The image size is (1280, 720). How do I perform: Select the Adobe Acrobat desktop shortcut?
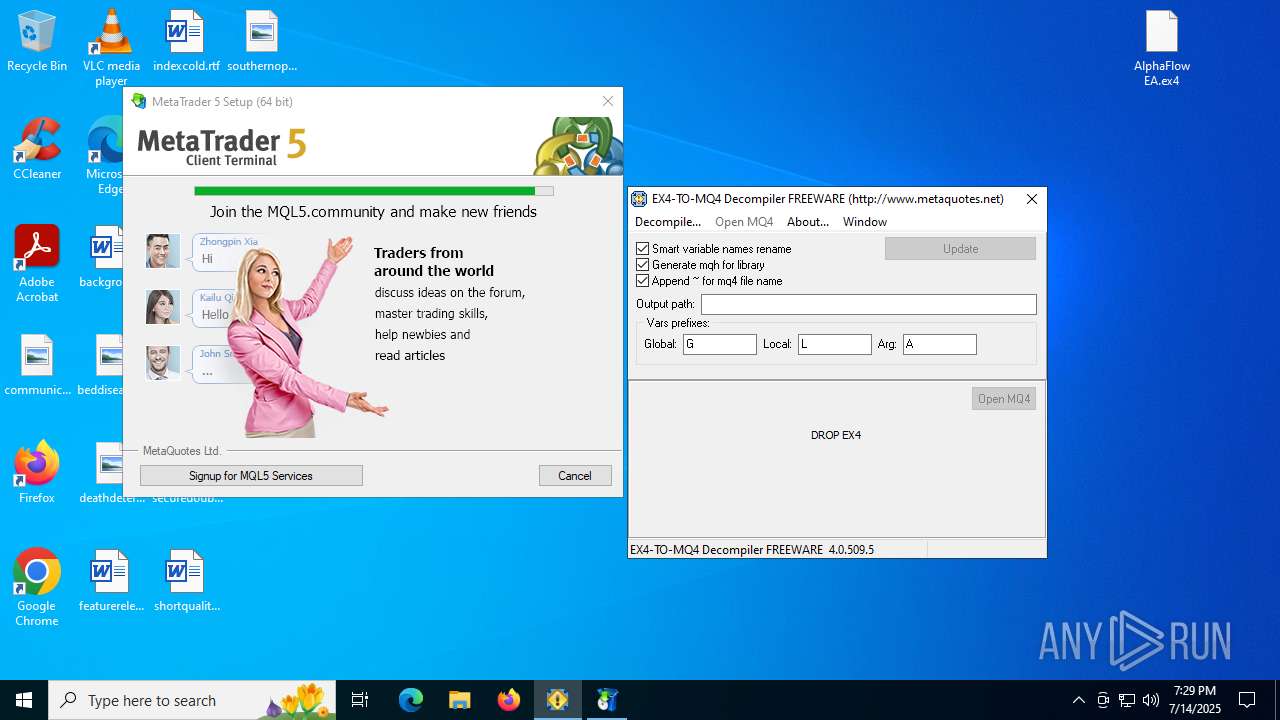tap(37, 264)
